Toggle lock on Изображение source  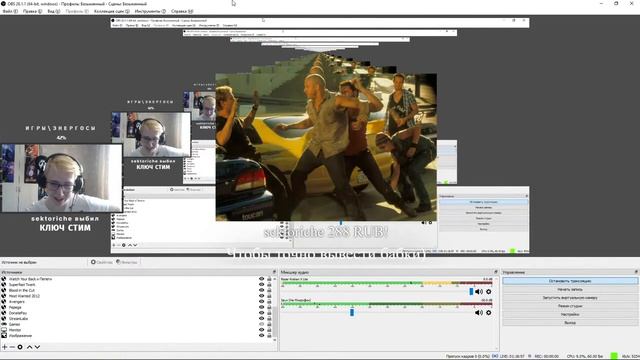click(269, 336)
